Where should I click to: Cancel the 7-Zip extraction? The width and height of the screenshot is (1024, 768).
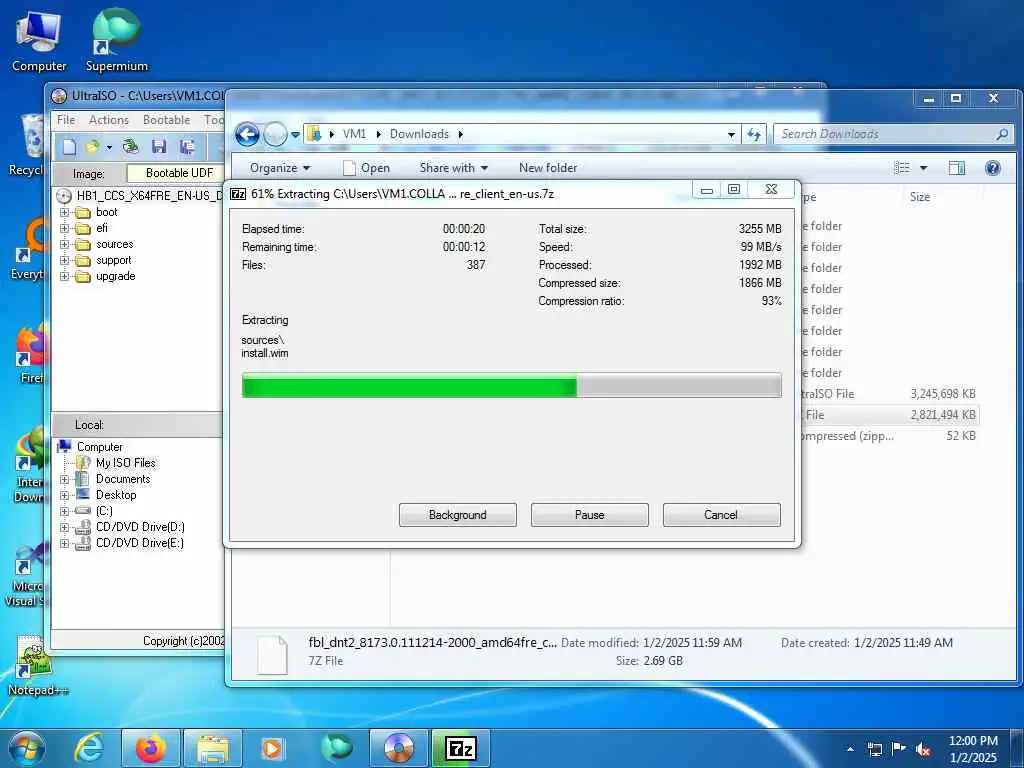click(x=721, y=515)
